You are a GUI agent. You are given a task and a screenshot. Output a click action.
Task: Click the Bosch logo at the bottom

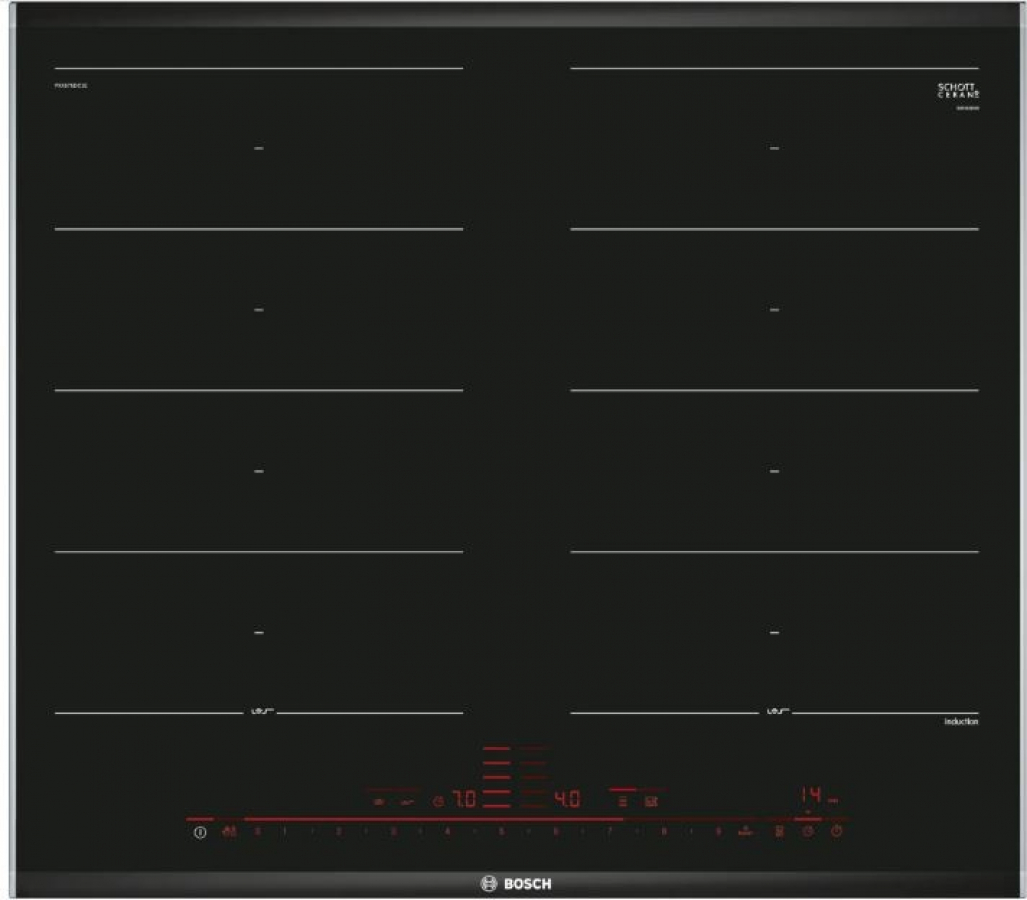click(x=516, y=883)
